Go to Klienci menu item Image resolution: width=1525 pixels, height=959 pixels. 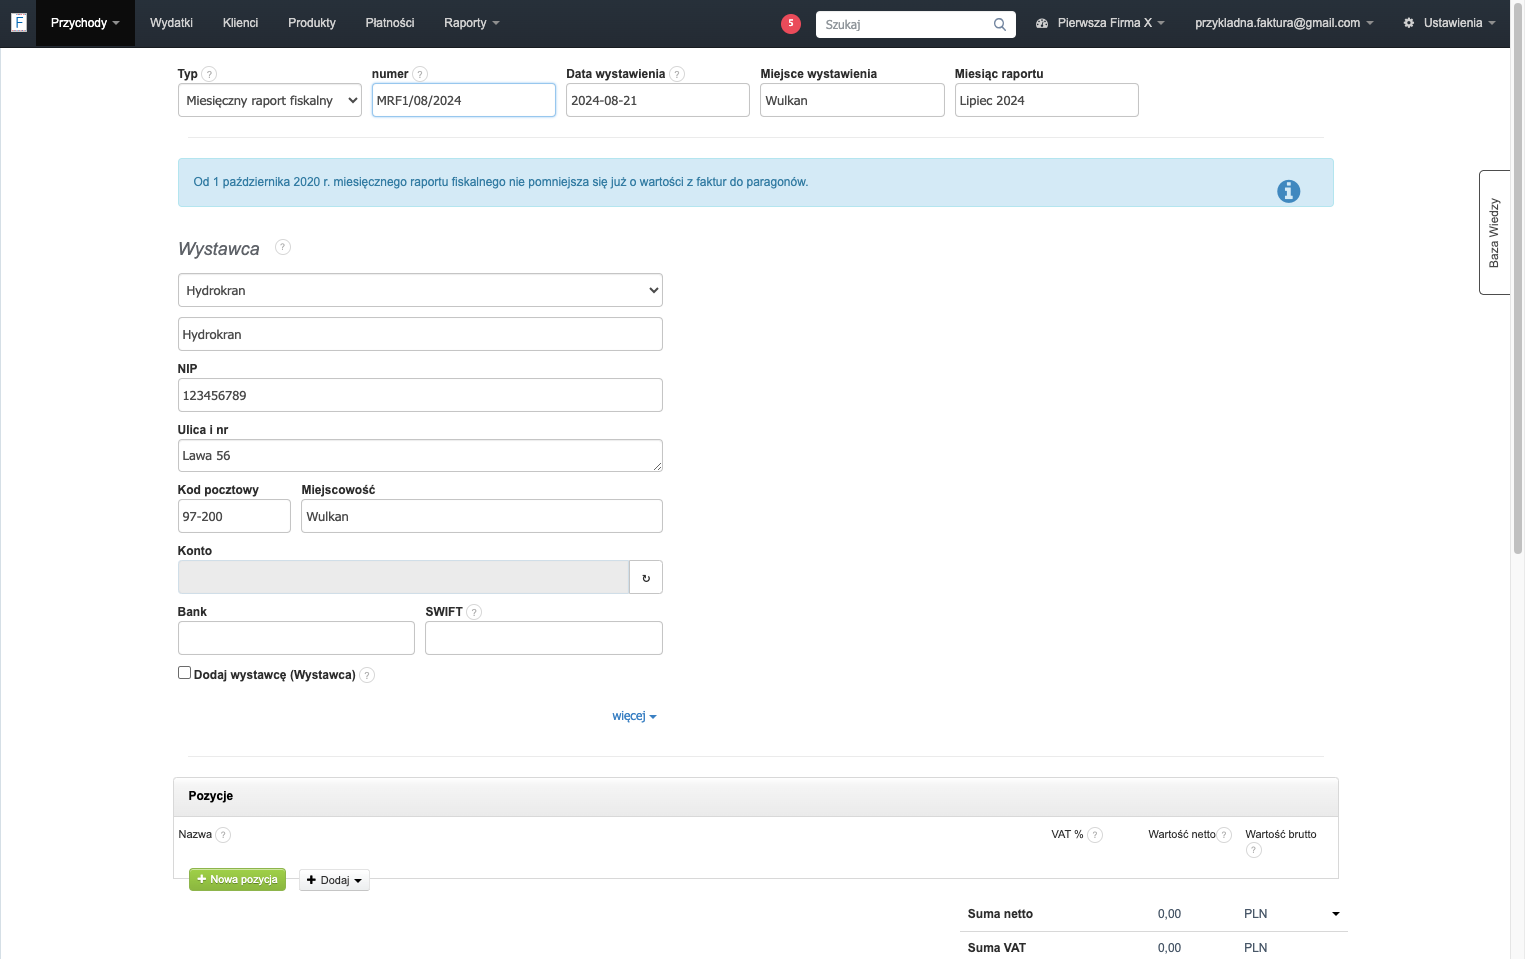click(240, 23)
